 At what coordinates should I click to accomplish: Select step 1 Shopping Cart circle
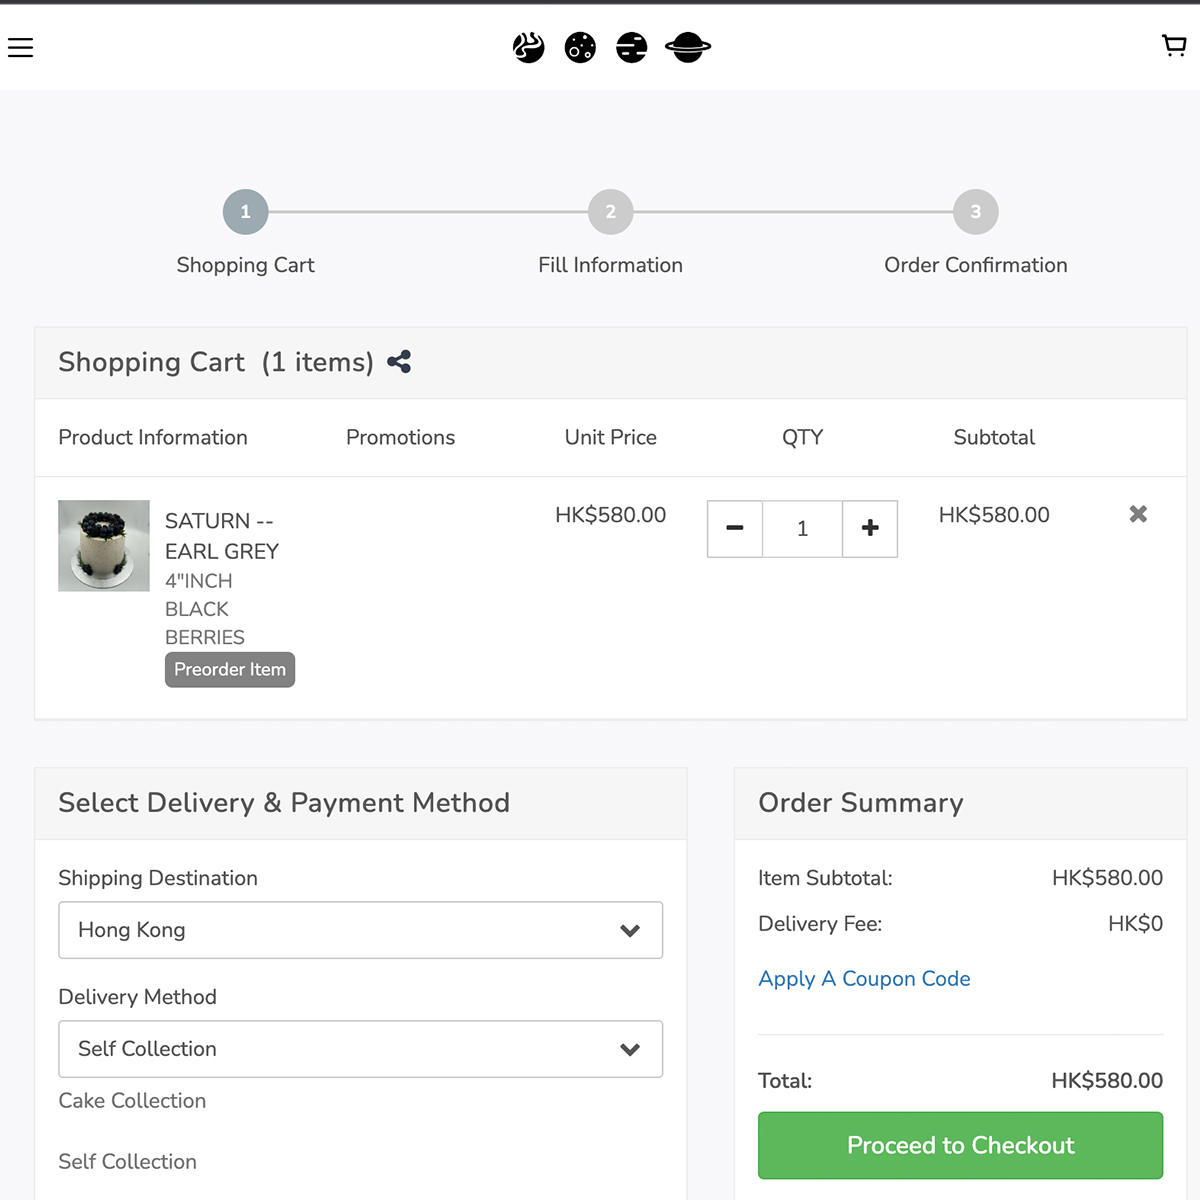pos(245,212)
